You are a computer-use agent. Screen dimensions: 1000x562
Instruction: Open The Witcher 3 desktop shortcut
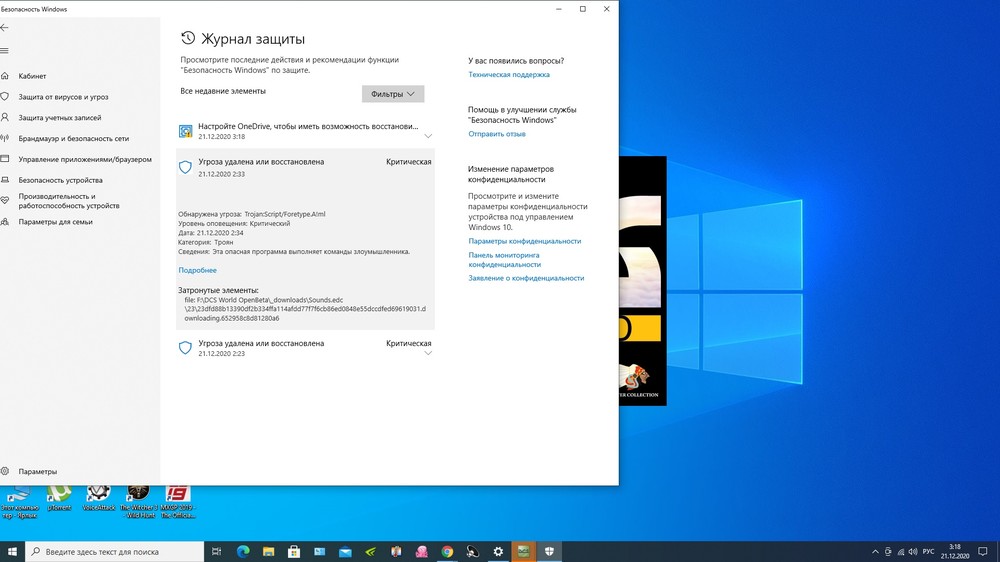138,502
